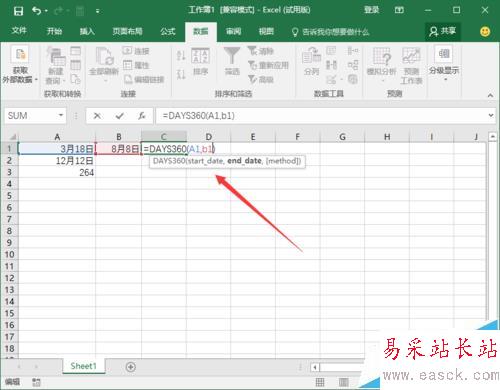Click 清除 Clear filter button
This screenshot has height=390, width=500.
pos(261,51)
